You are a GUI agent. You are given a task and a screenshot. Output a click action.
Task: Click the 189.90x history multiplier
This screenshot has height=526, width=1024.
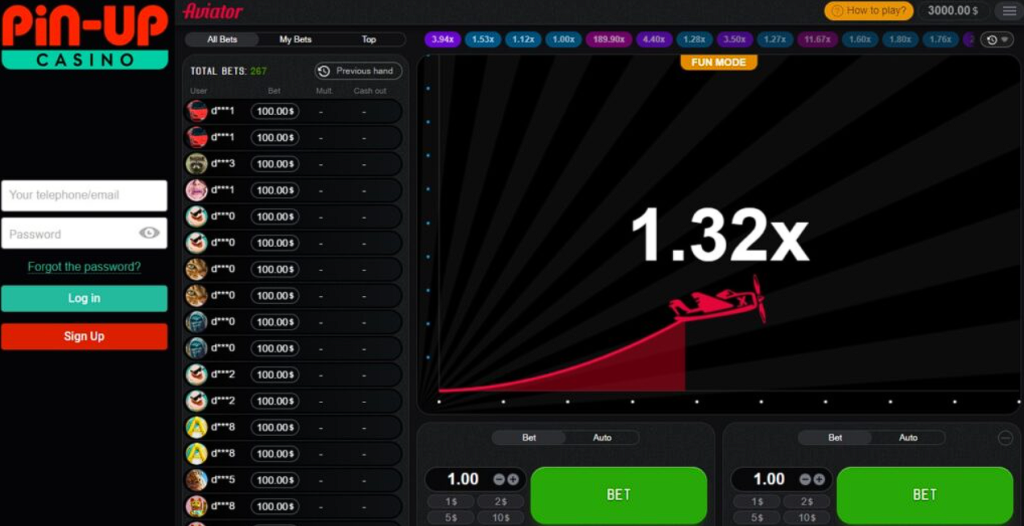[609, 39]
